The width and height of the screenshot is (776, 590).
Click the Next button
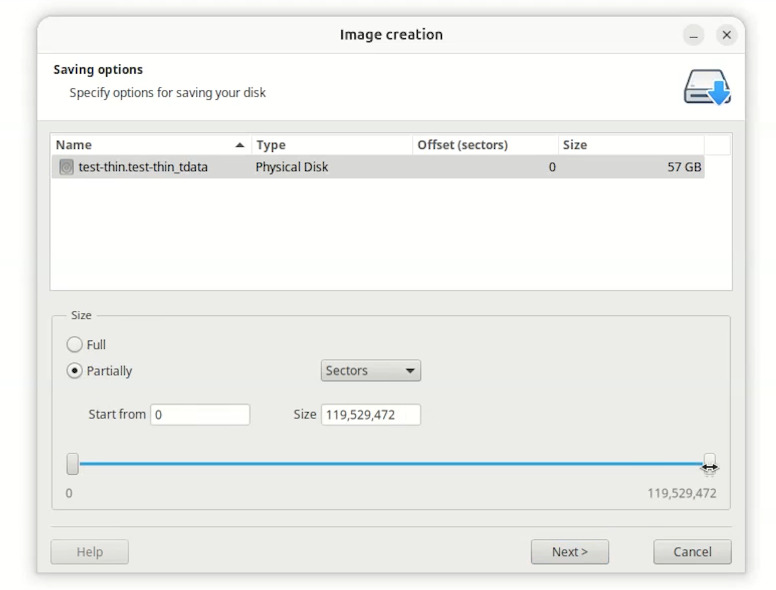click(570, 552)
